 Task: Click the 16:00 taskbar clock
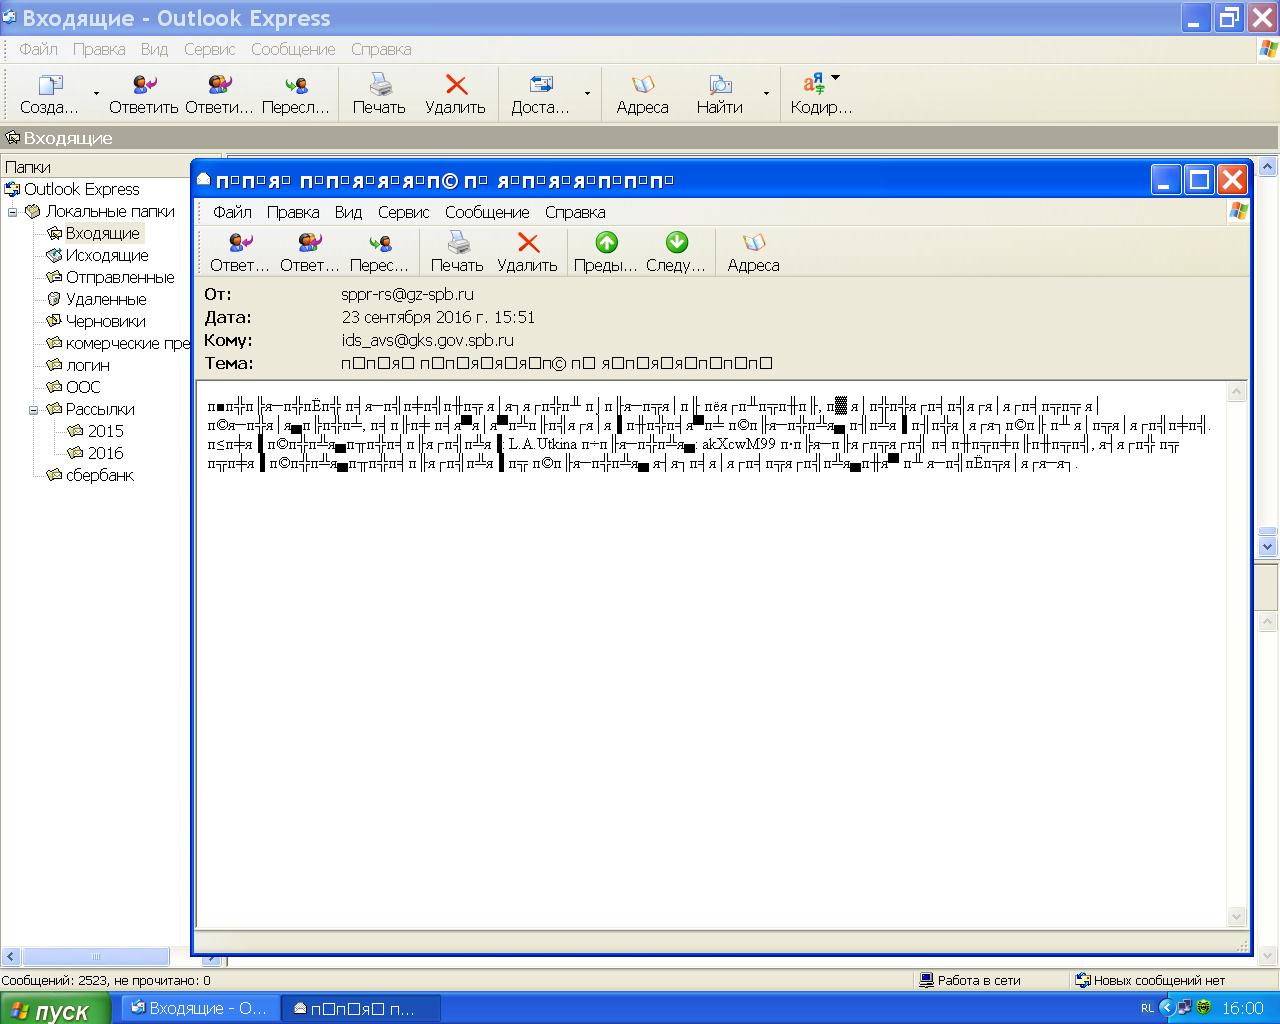[x=1243, y=1008]
